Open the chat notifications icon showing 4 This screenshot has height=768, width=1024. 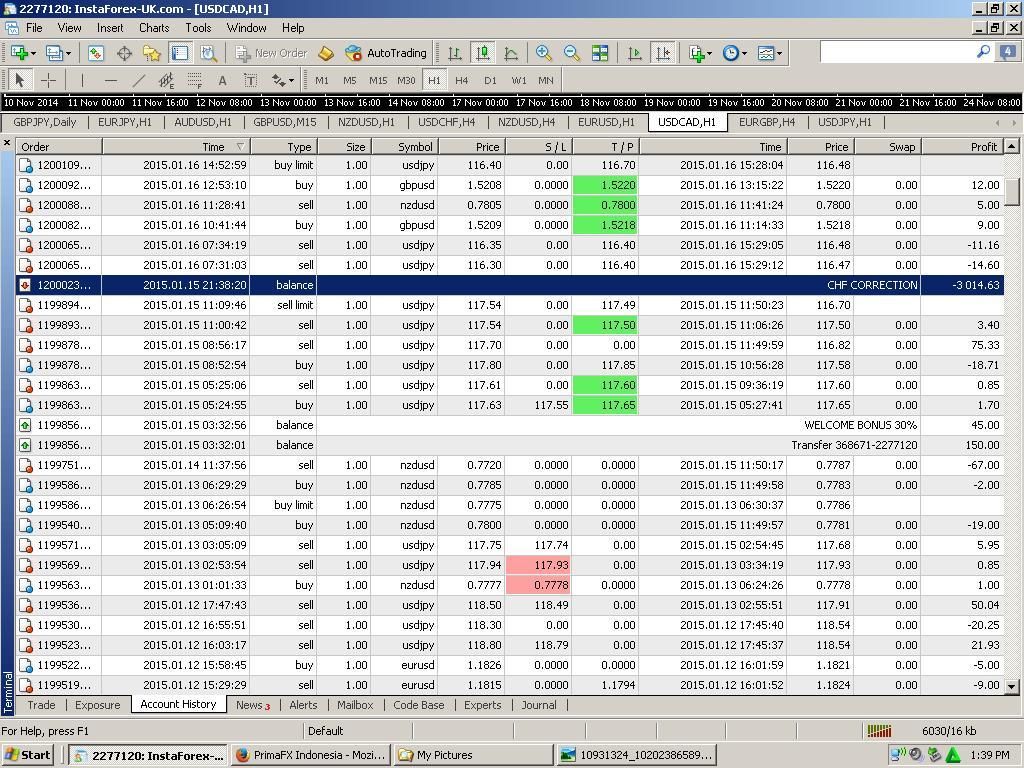click(x=1008, y=52)
